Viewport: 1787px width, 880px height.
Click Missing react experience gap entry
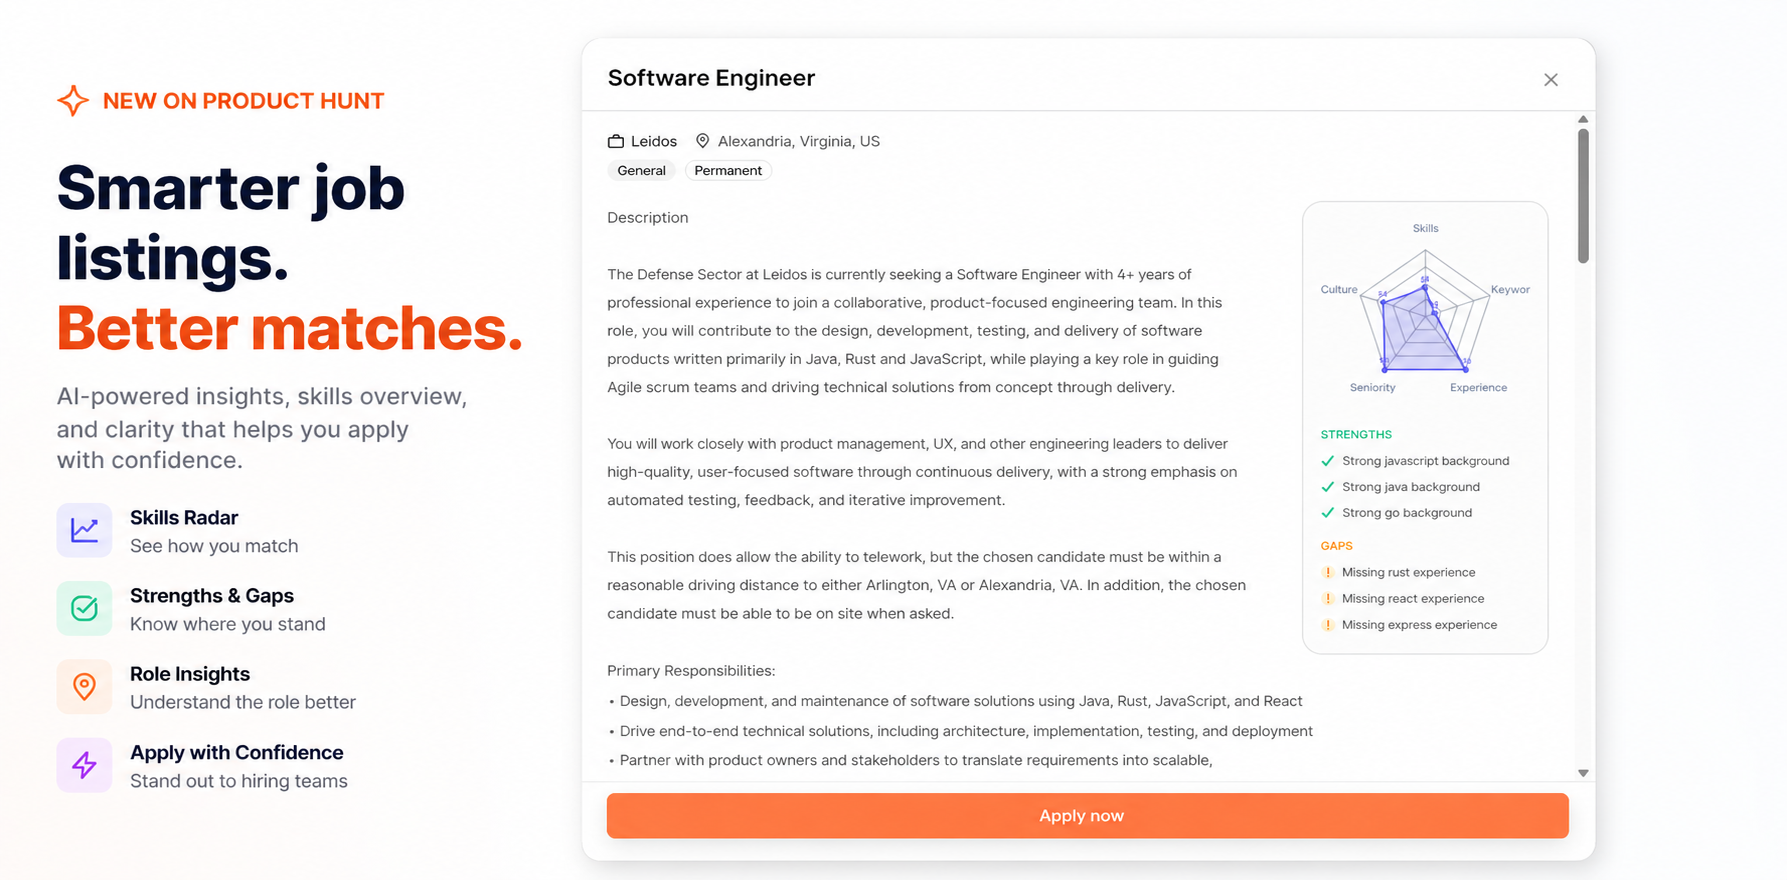tap(1414, 598)
